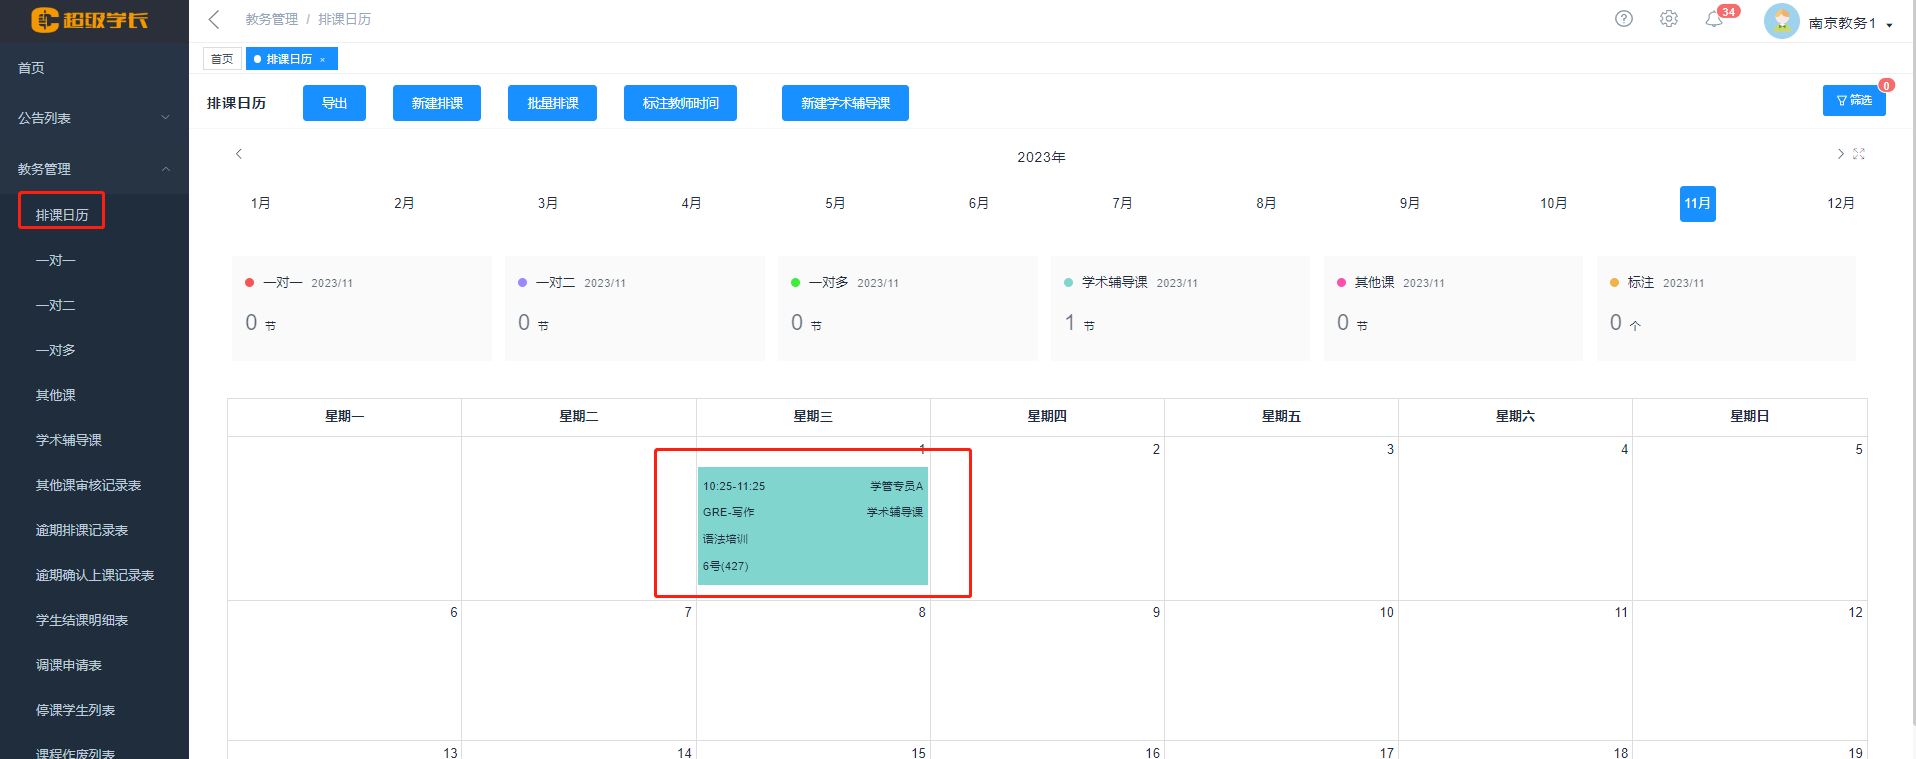Click the 学术辅导课 2023/11 summary card
This screenshot has width=1916, height=759.
click(x=1180, y=308)
